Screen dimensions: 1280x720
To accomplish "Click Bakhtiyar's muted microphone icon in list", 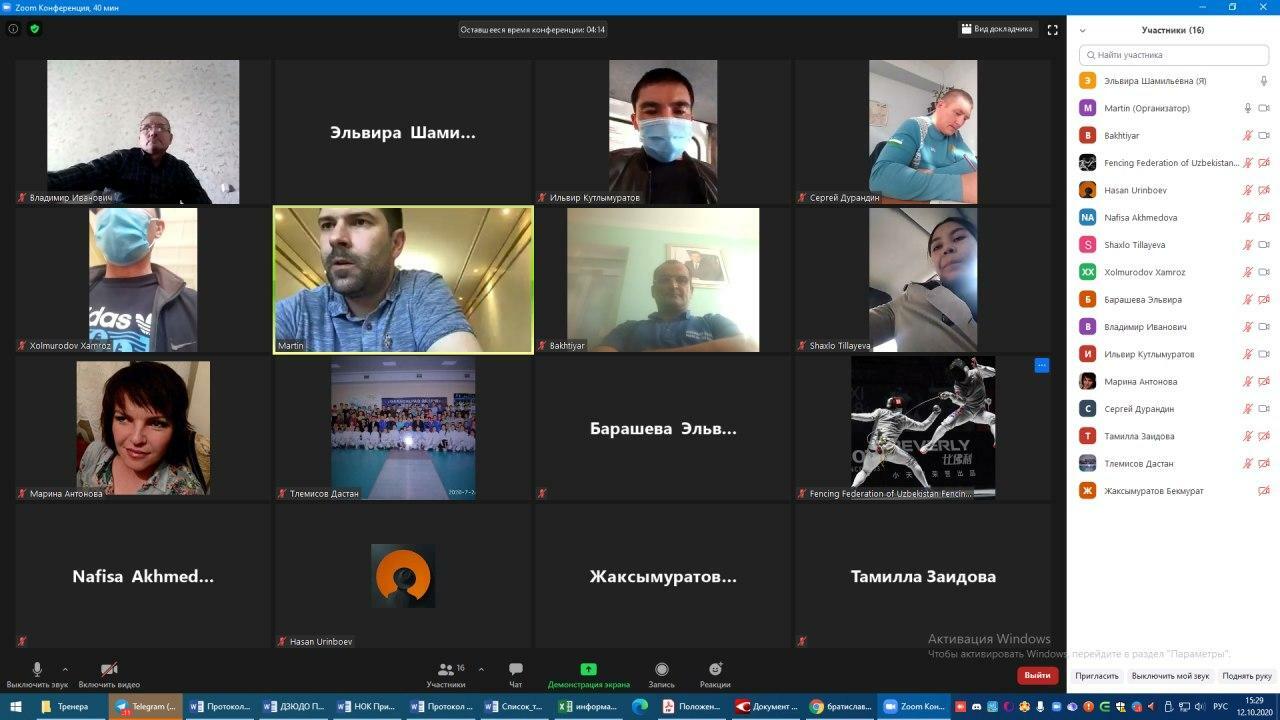I will (x=1248, y=135).
